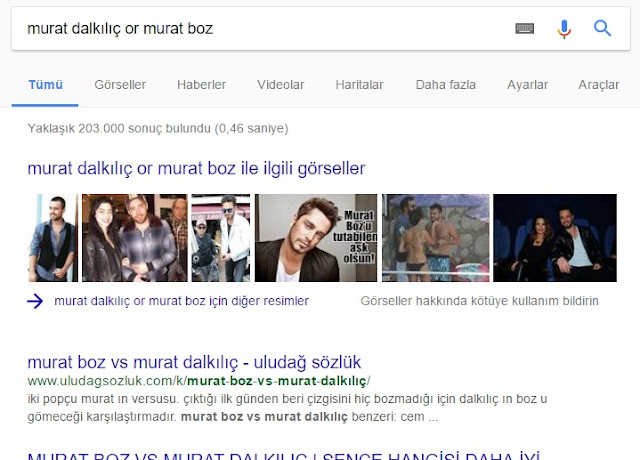Viewport: 640px width, 460px height.
Task: Open the uludağ sözlük result title
Action: [x=194, y=362]
